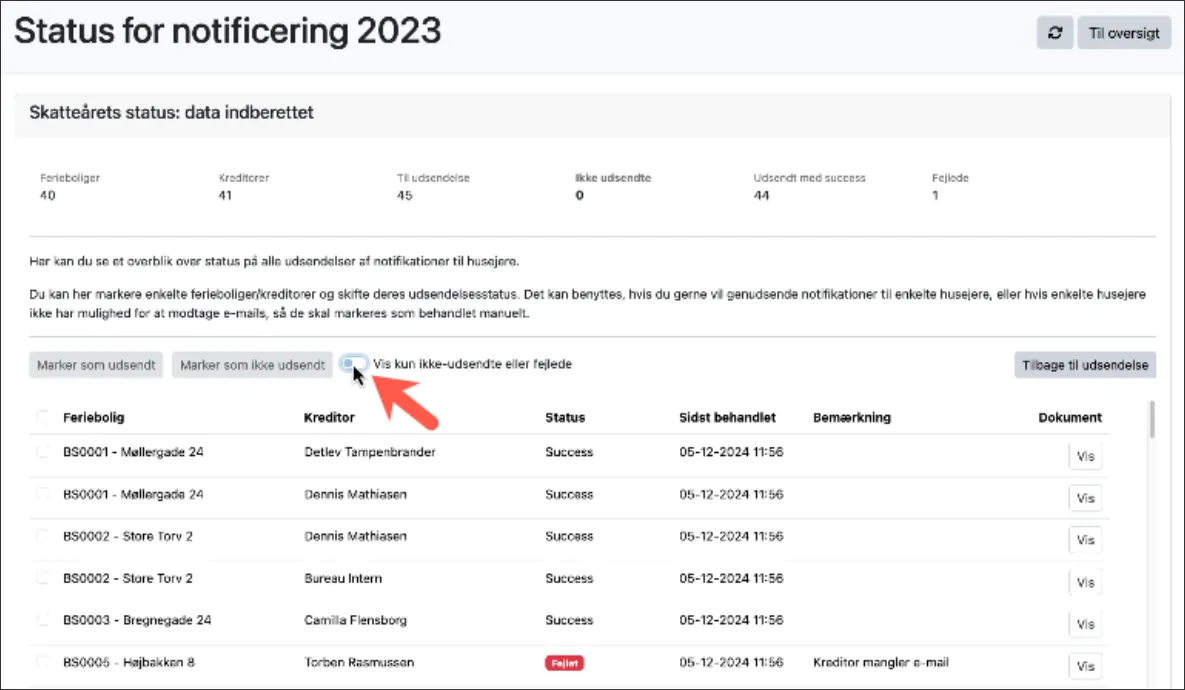Open Vis document for Camilla Flensborg

point(1085,624)
